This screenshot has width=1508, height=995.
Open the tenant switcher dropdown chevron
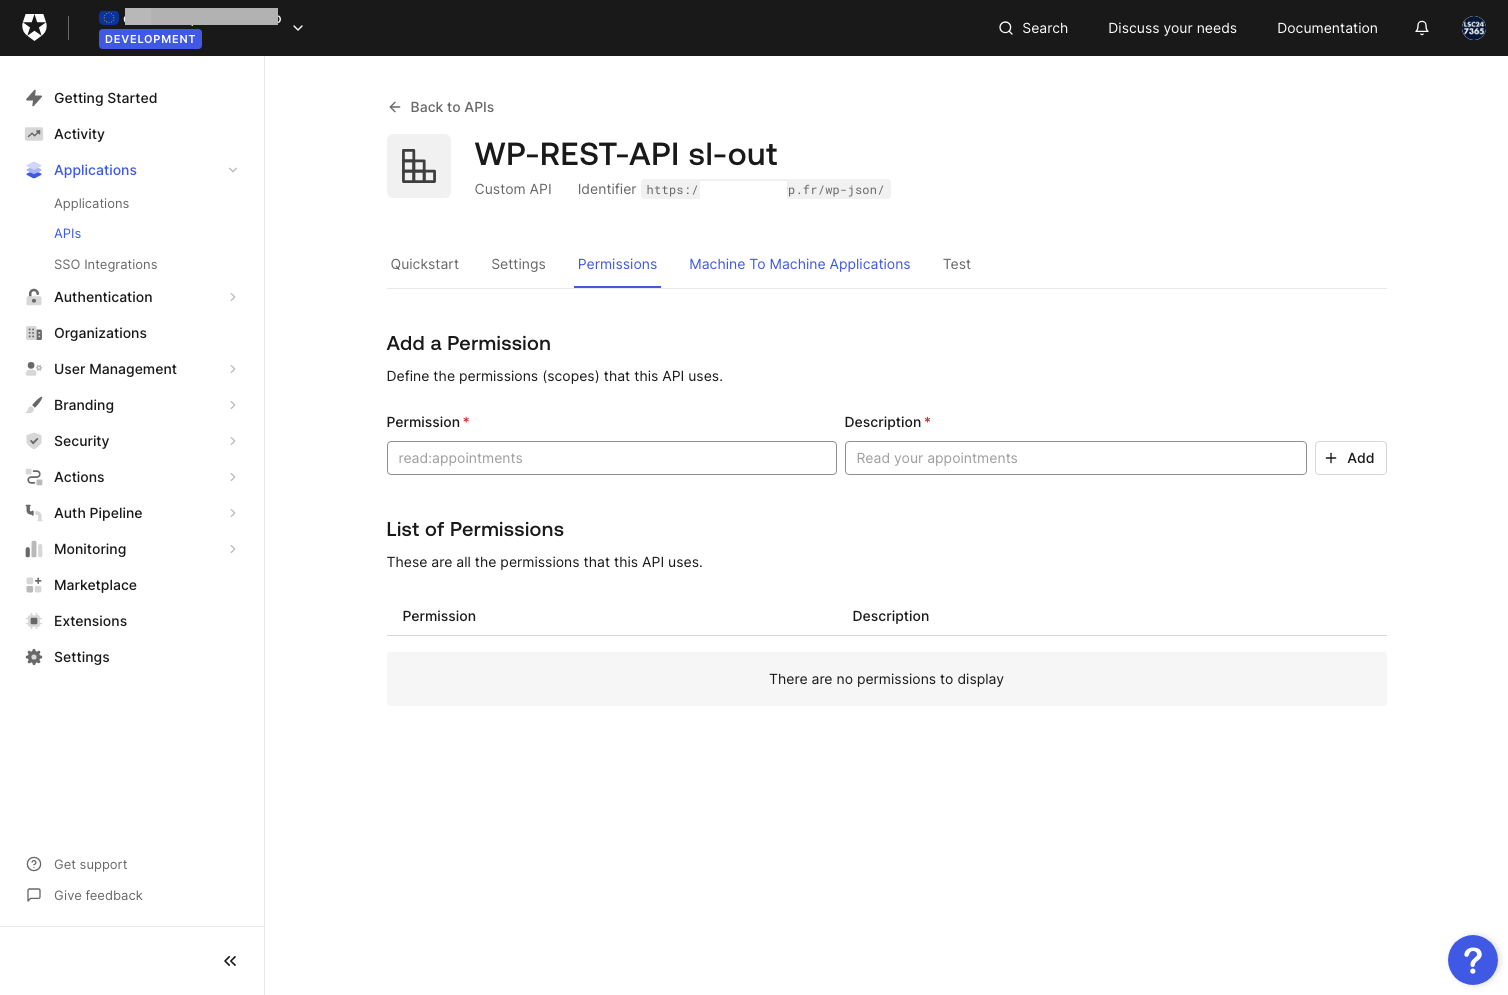tap(298, 28)
